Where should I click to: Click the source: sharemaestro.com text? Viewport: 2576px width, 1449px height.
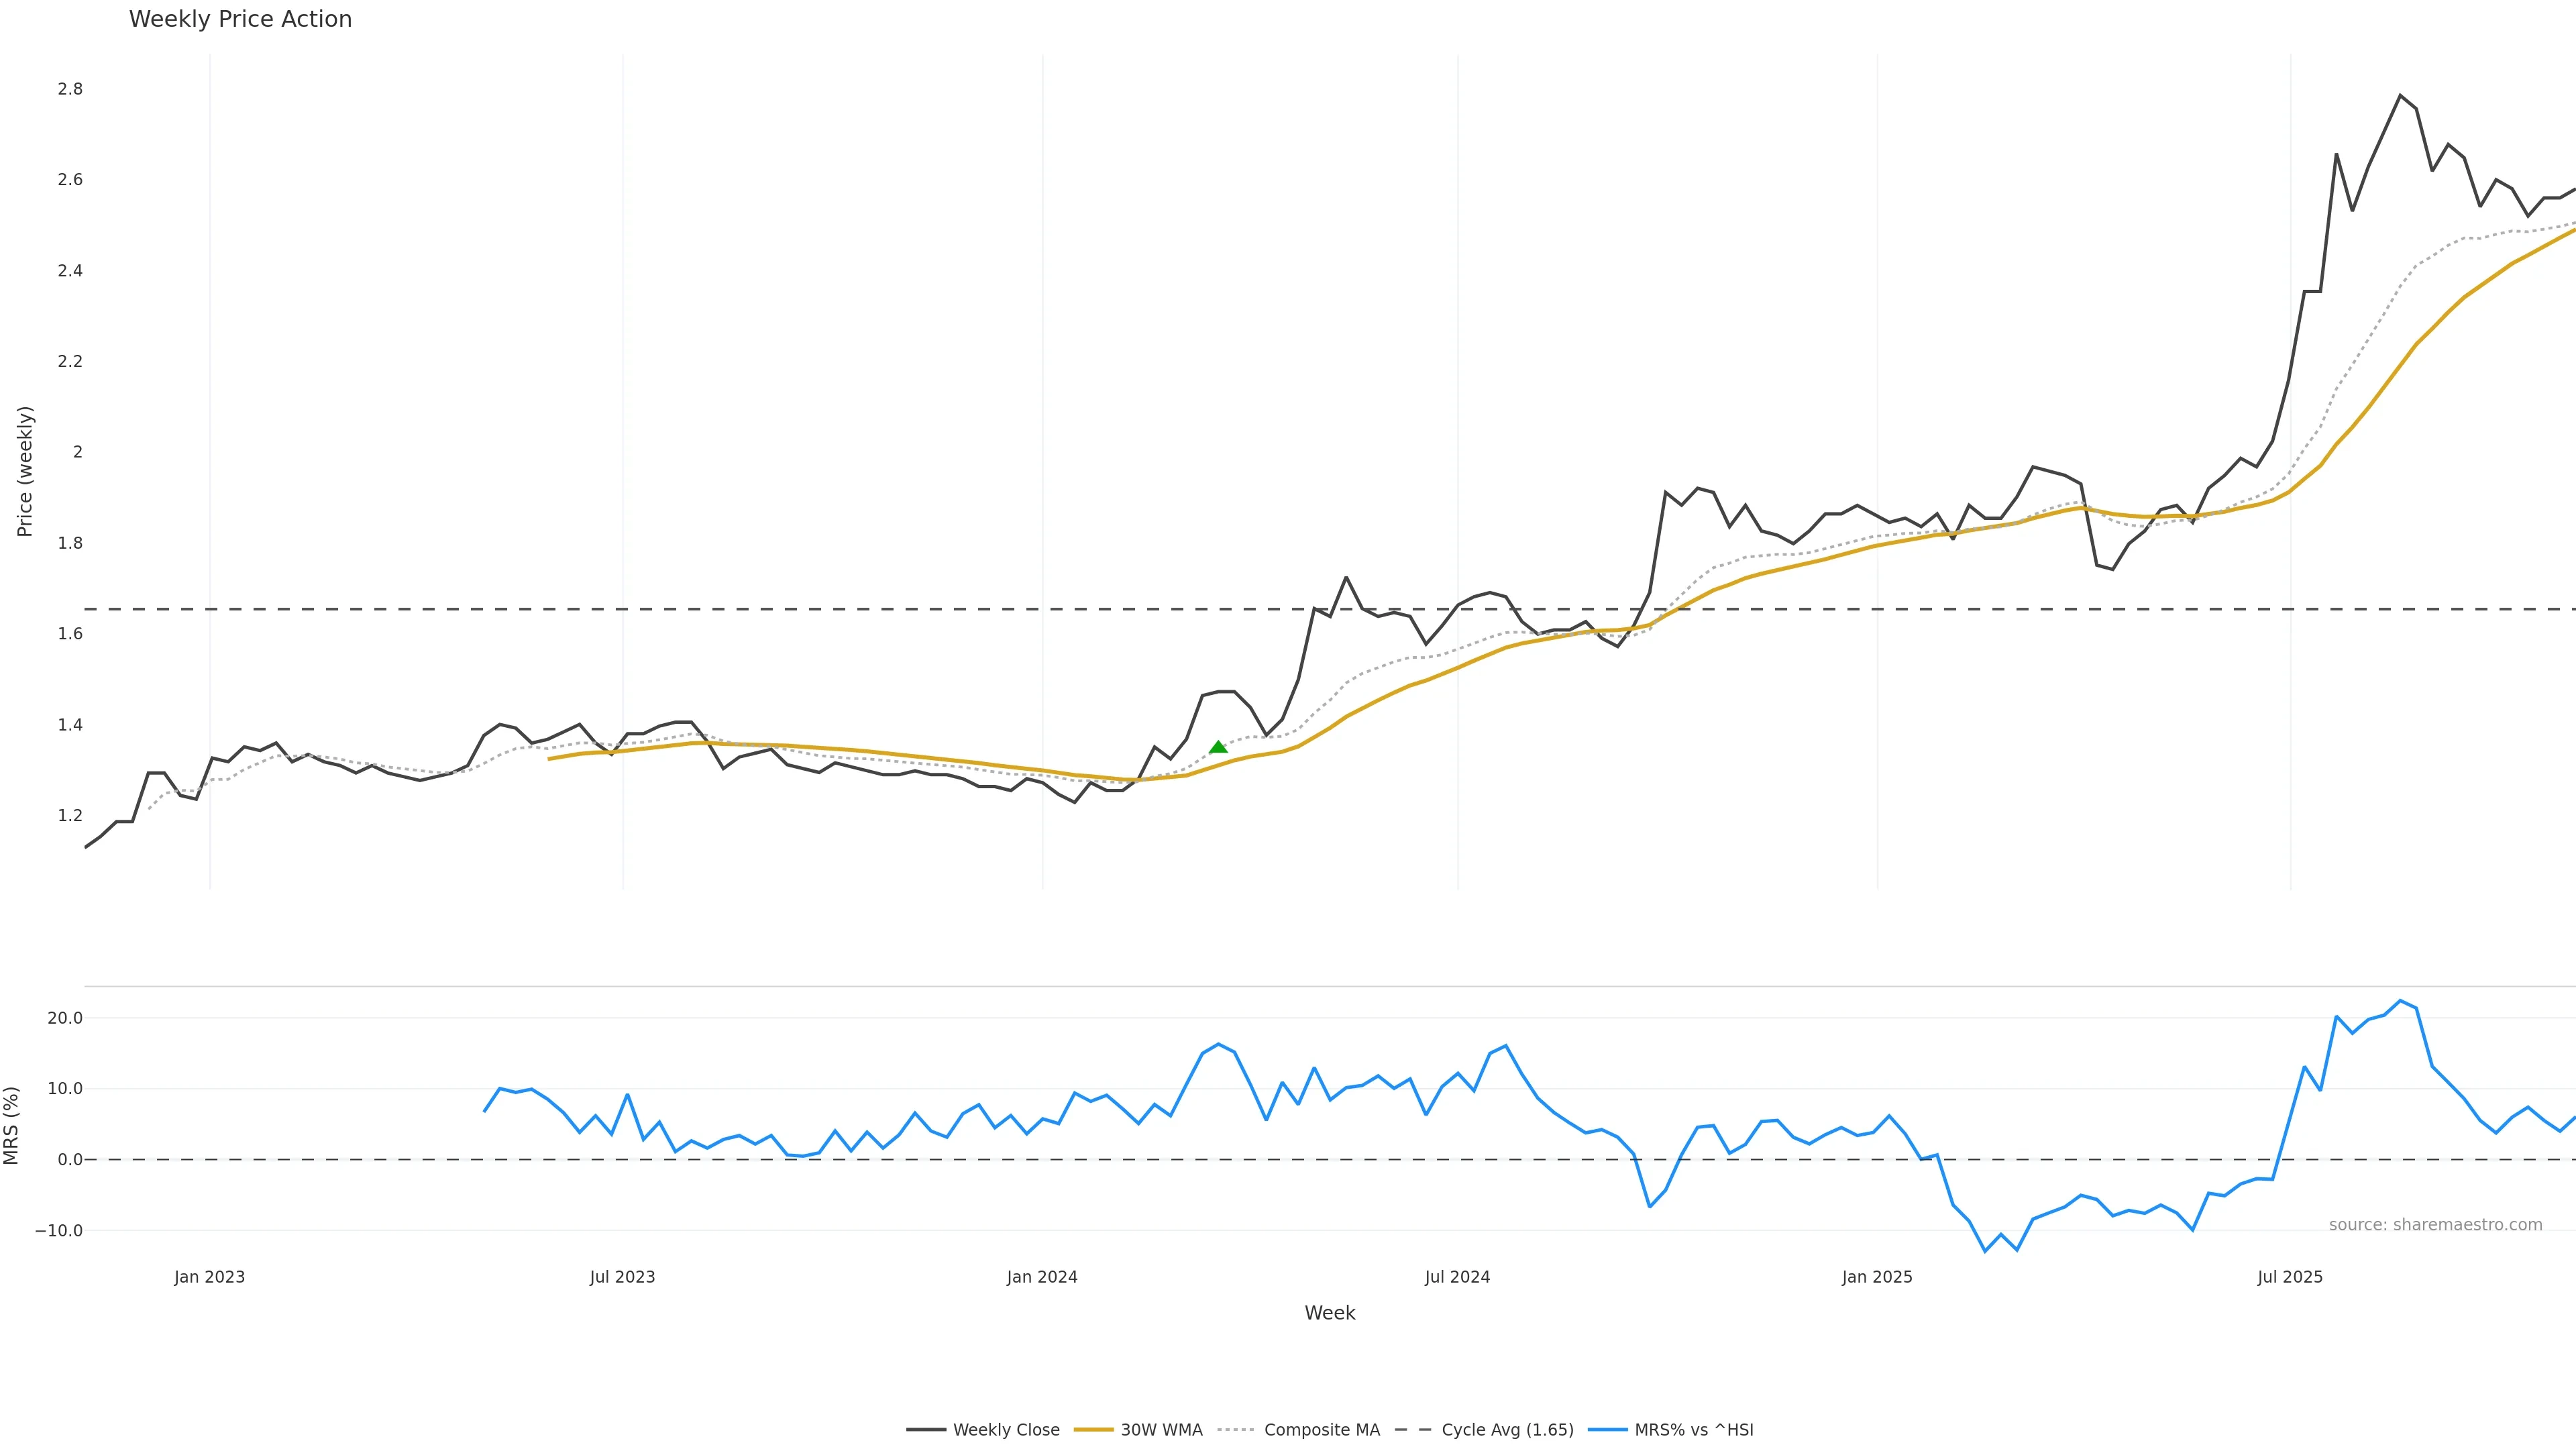click(2435, 1225)
